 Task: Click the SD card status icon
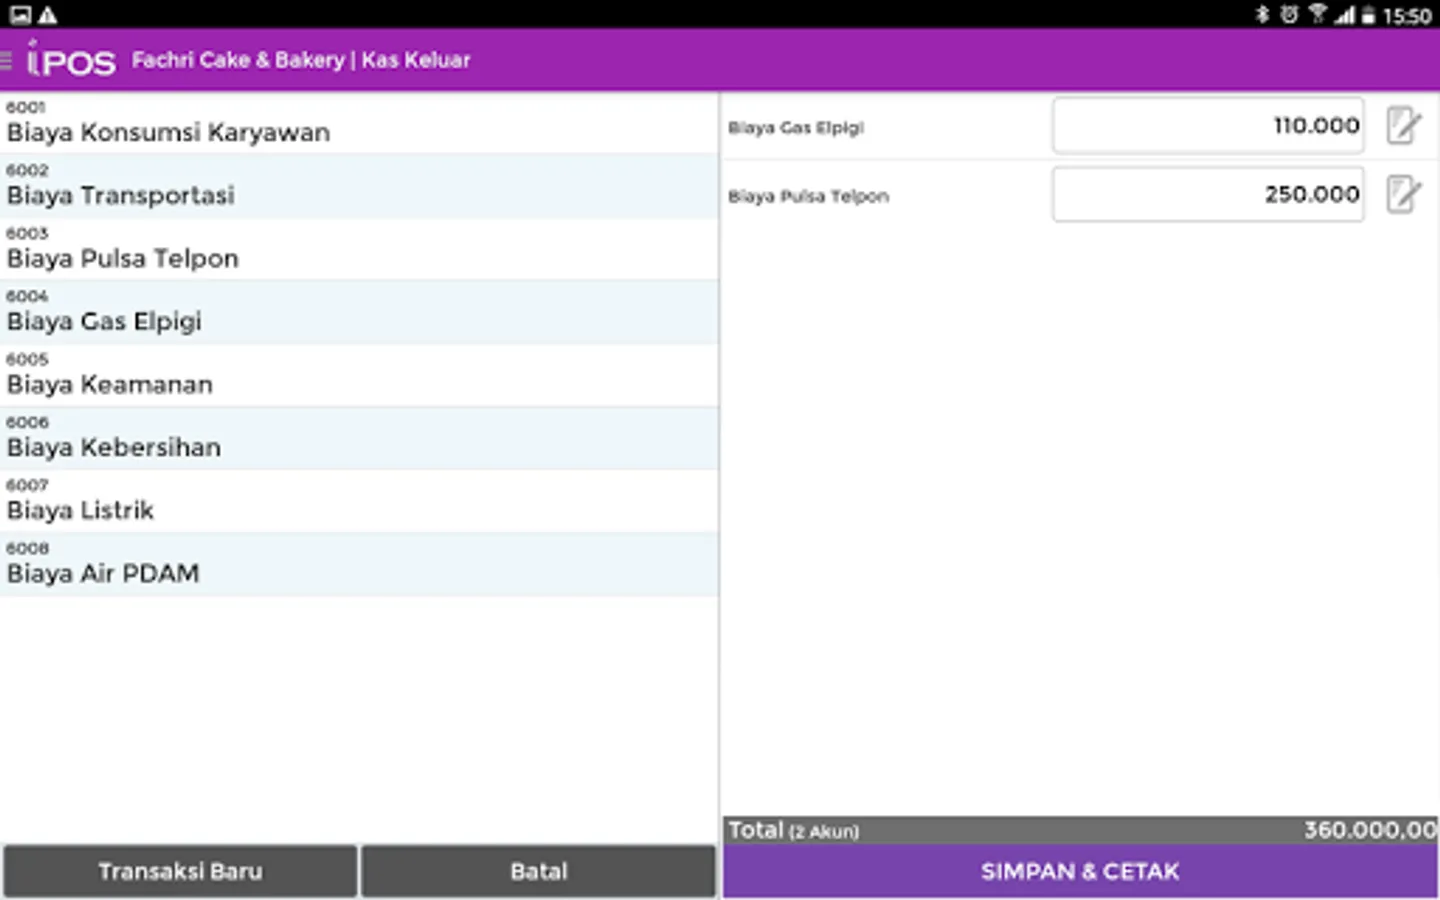pos(20,13)
